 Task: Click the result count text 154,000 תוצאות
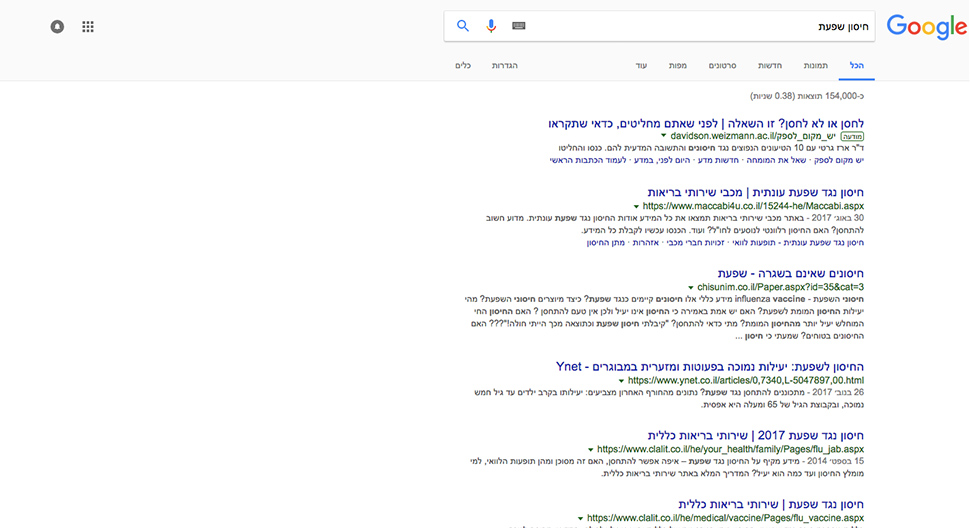(831, 96)
